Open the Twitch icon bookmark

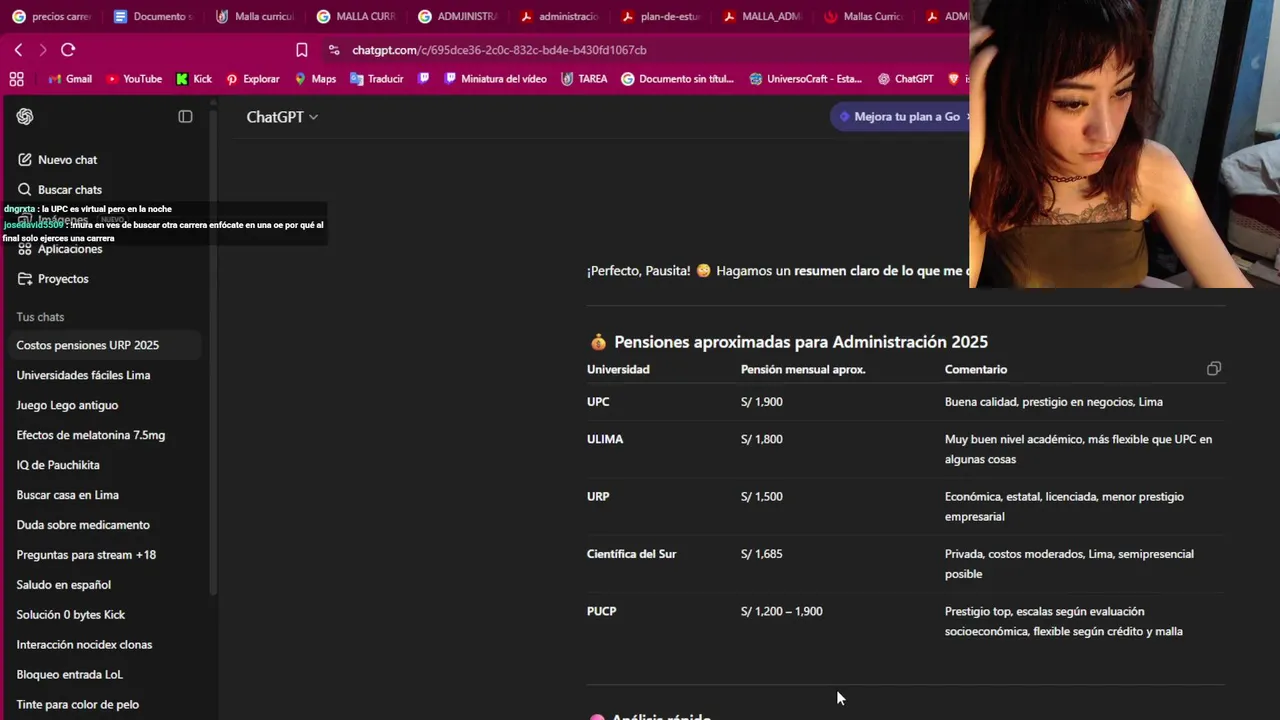(x=424, y=79)
